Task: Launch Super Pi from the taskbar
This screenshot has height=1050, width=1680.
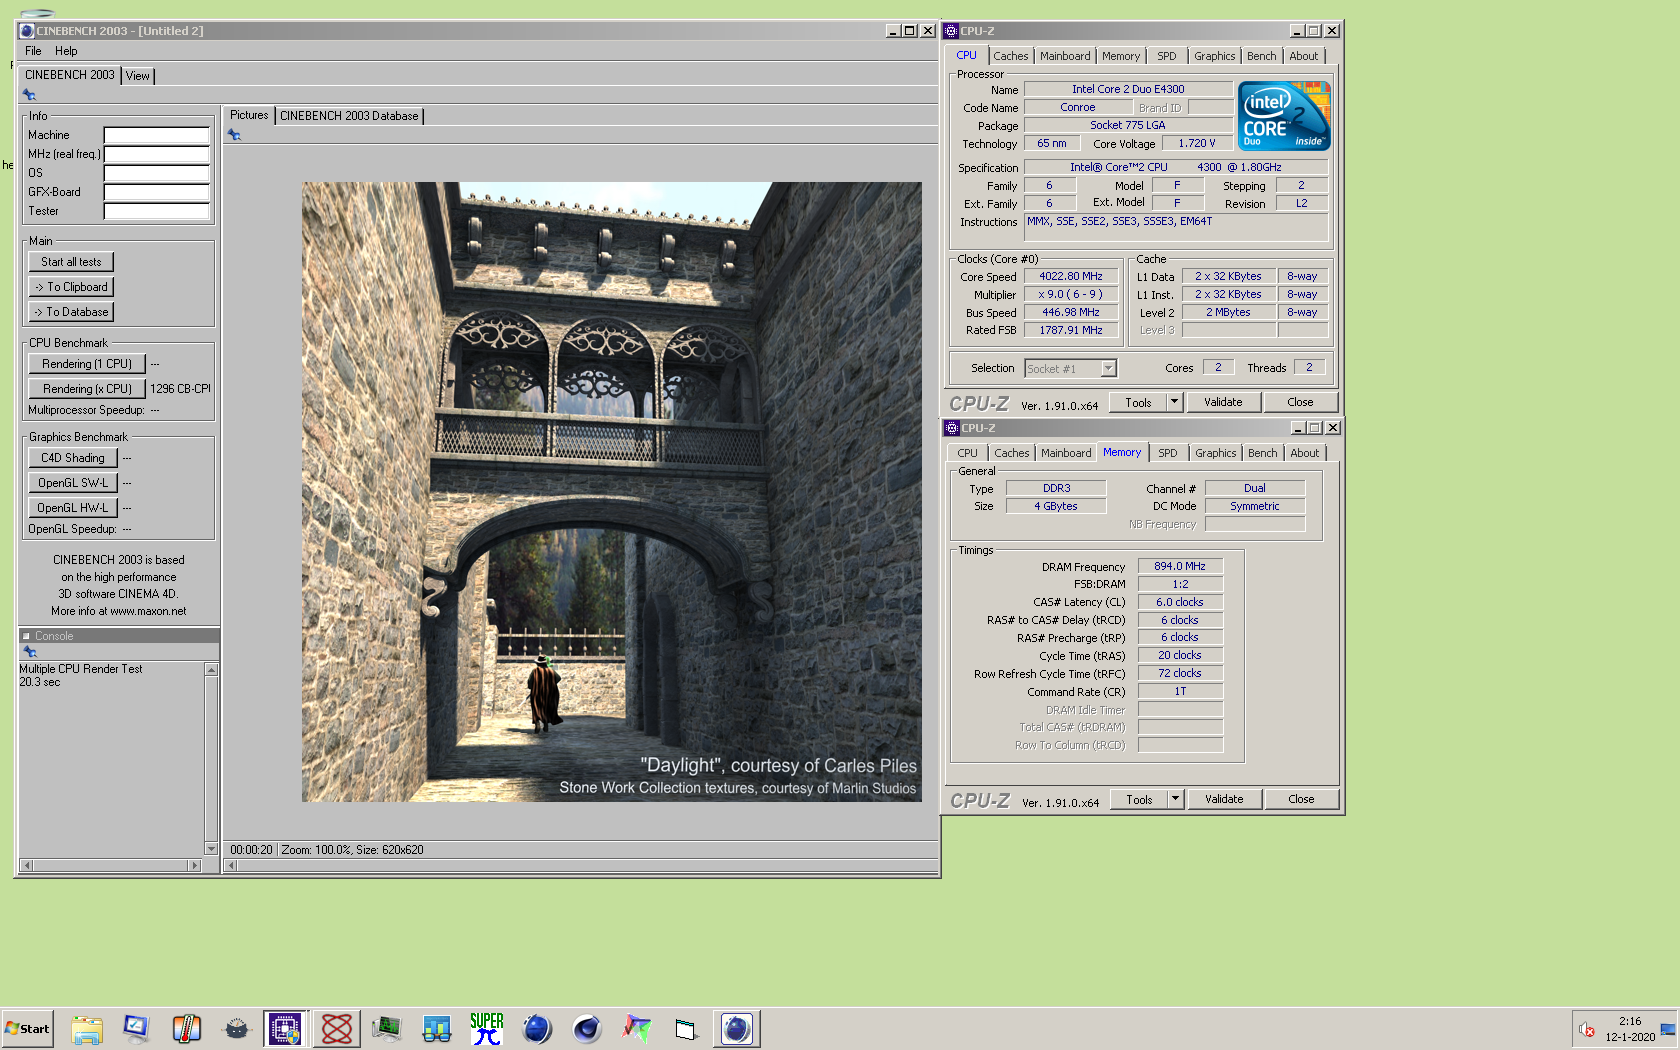Action: 487,1029
